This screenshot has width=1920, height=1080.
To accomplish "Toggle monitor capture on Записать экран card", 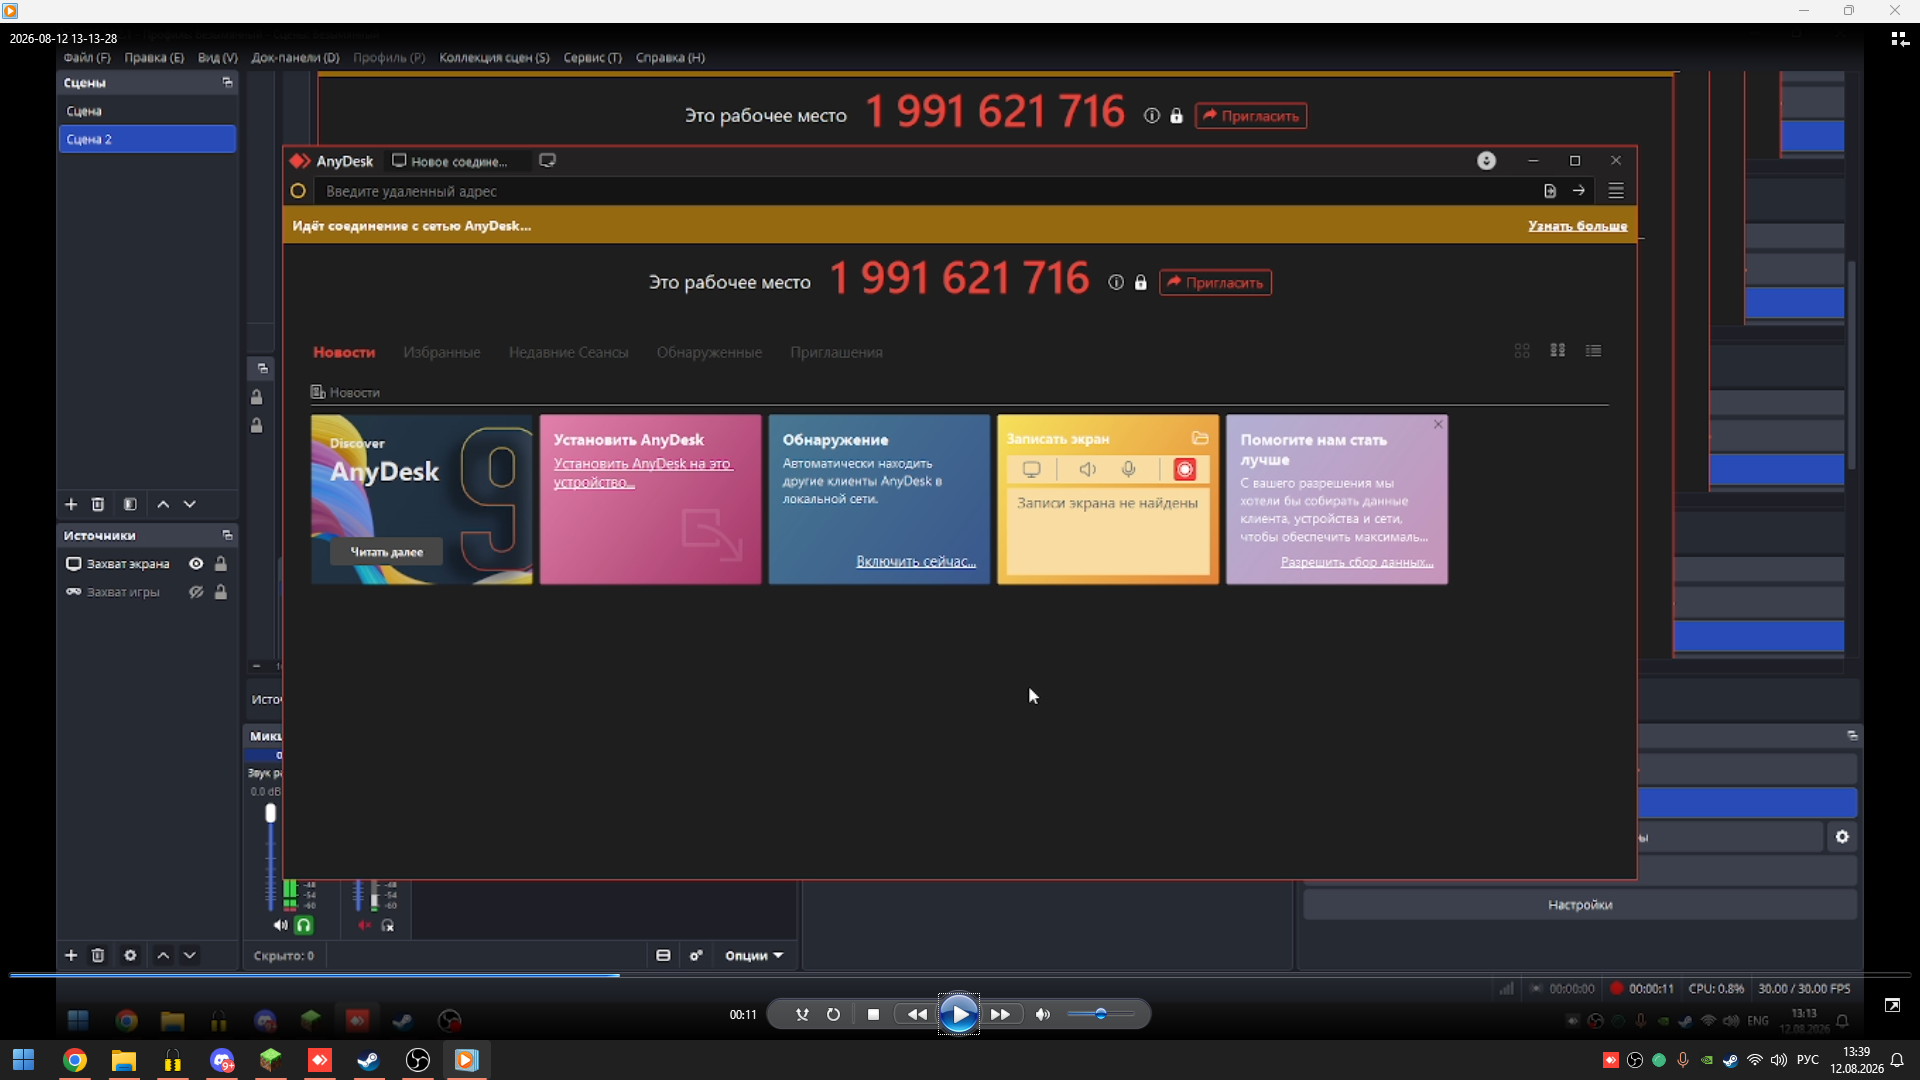I will click(1032, 470).
